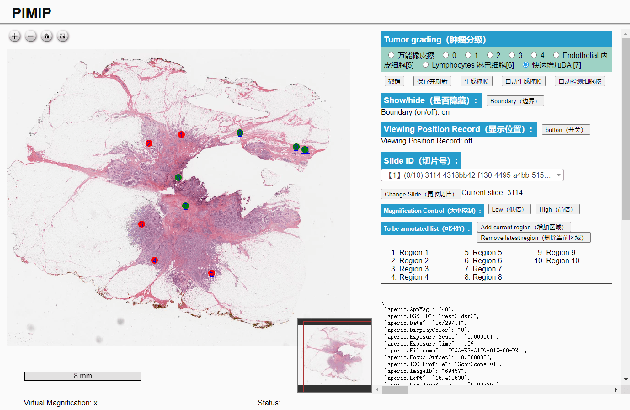
Task: Click the lowest red annotation marker on tissue
Action: (211, 272)
